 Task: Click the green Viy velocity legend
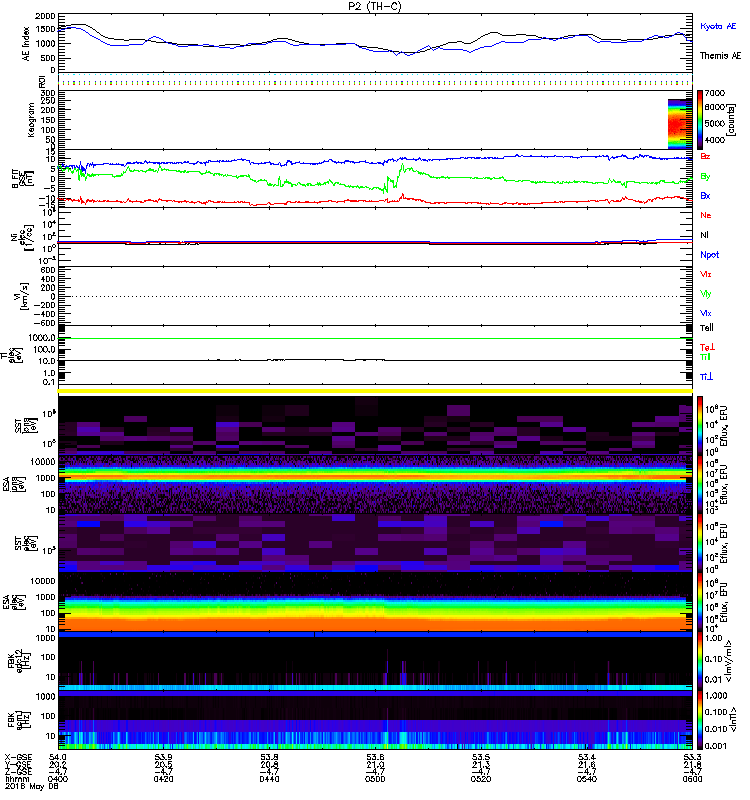tap(706, 294)
